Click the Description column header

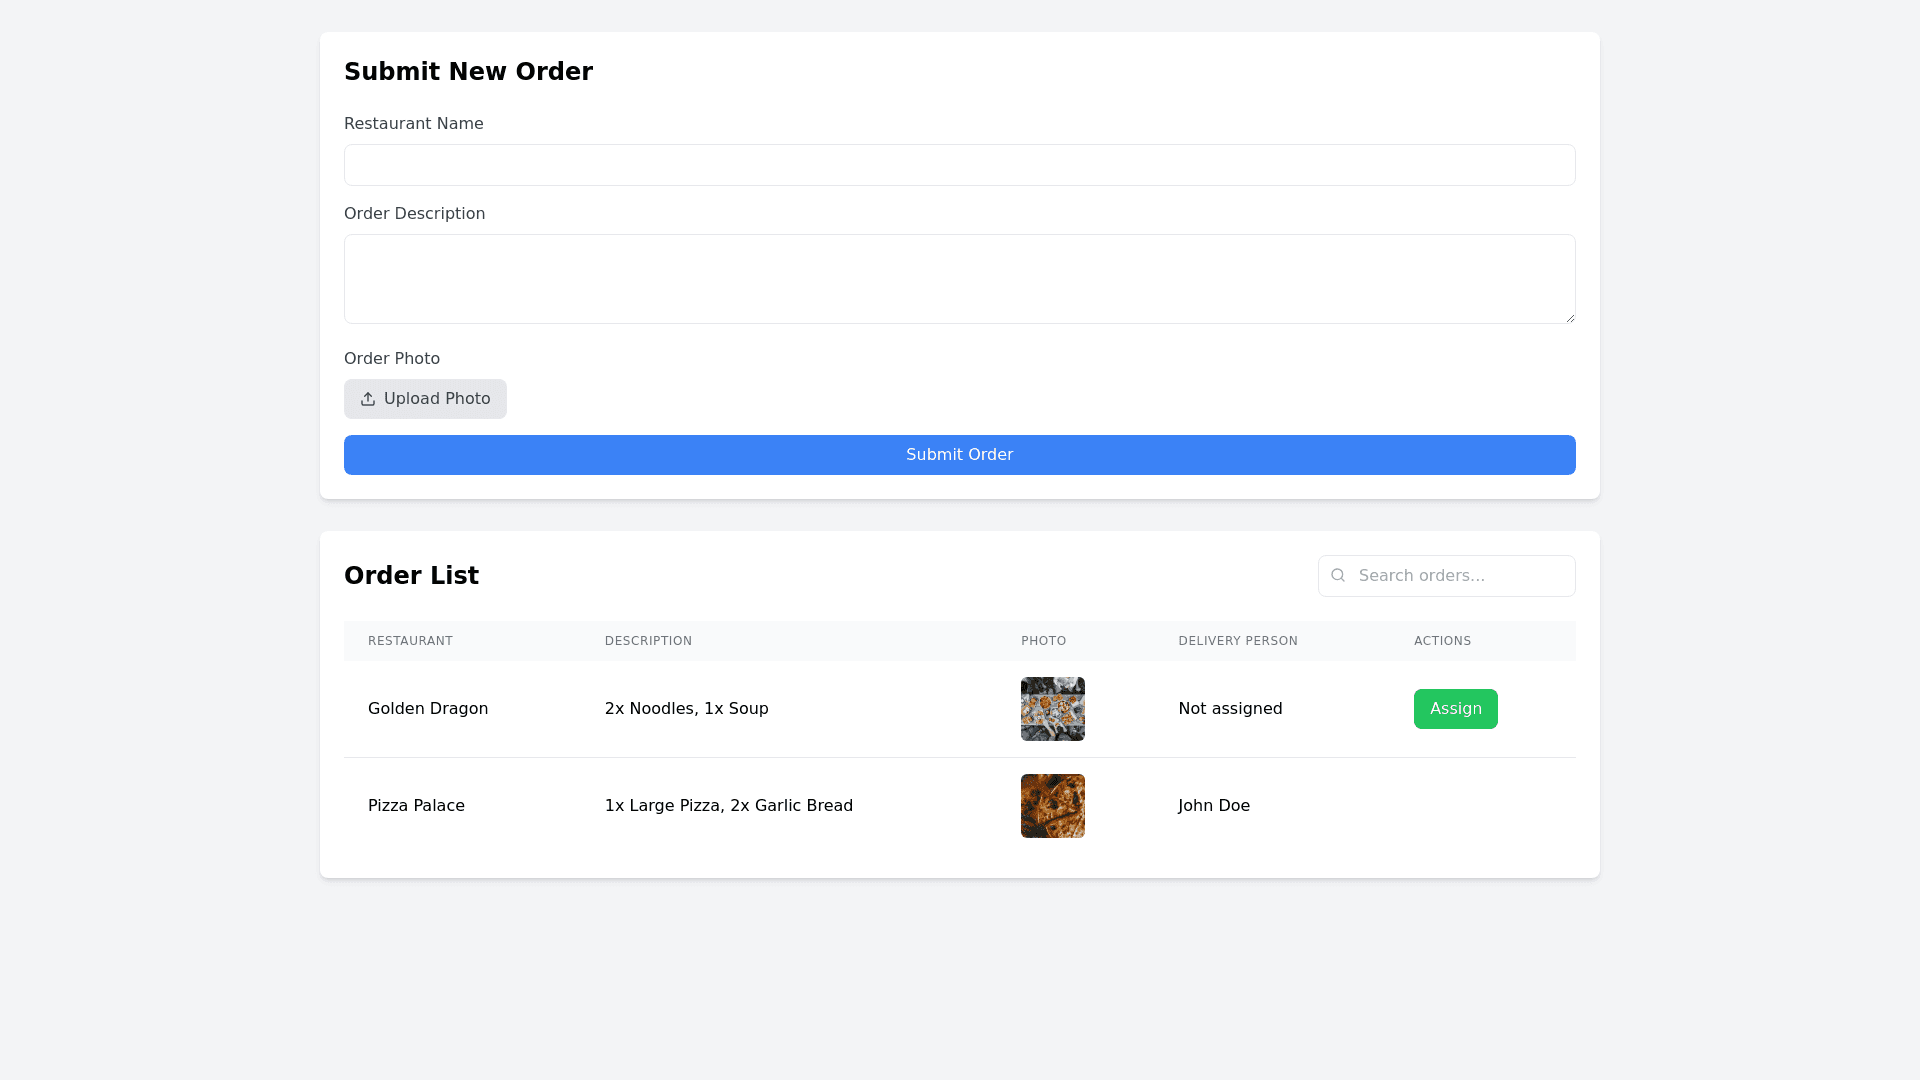click(648, 641)
